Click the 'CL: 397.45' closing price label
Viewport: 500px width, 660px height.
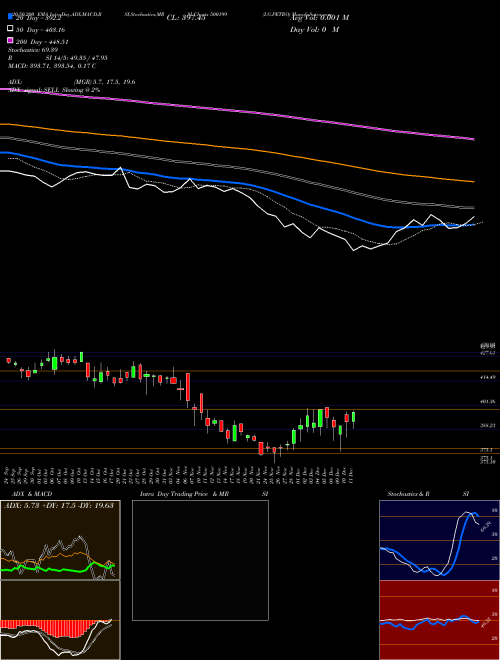186,18
